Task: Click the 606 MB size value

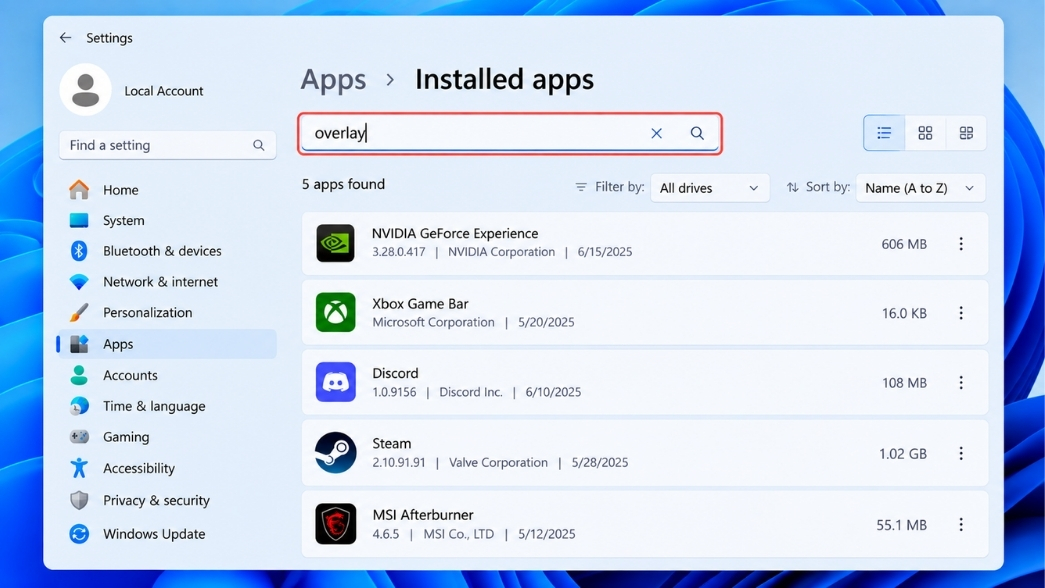Action: [x=904, y=244]
